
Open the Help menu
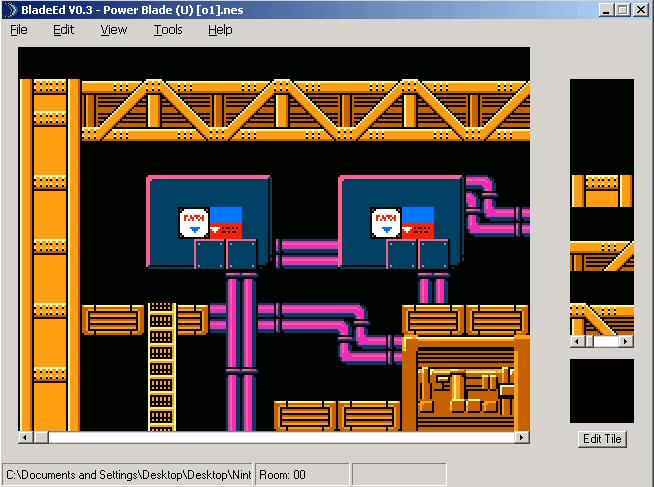coord(220,30)
